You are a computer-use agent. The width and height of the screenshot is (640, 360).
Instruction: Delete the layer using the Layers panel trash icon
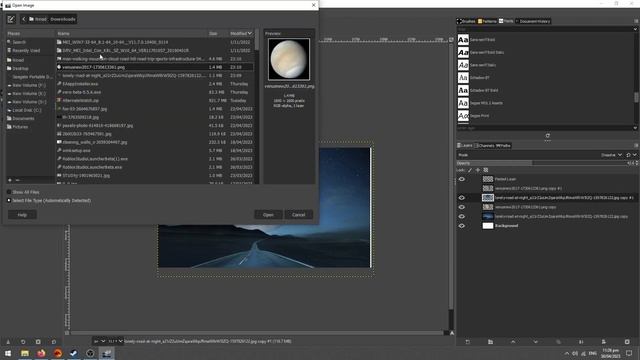627,342
